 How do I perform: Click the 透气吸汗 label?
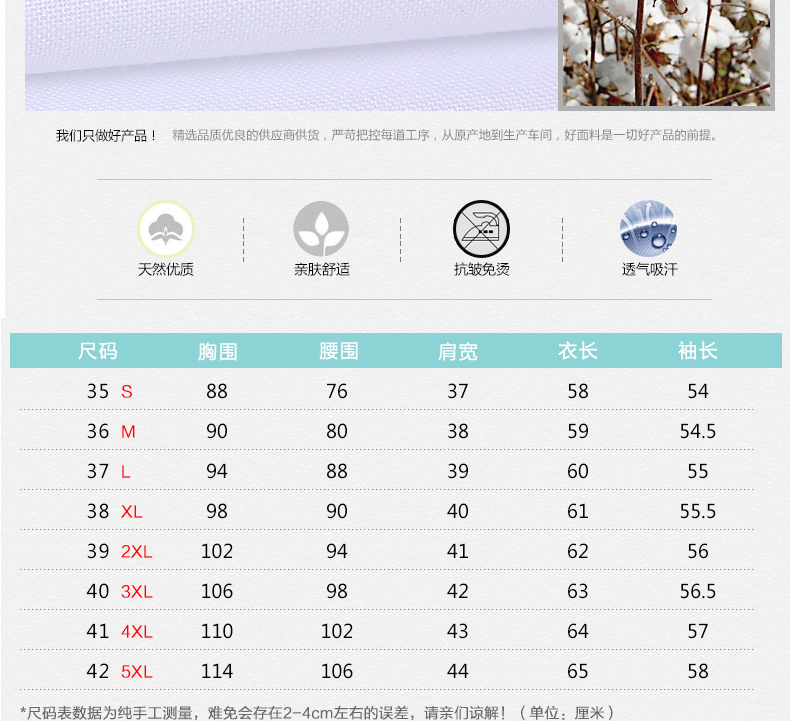(649, 270)
